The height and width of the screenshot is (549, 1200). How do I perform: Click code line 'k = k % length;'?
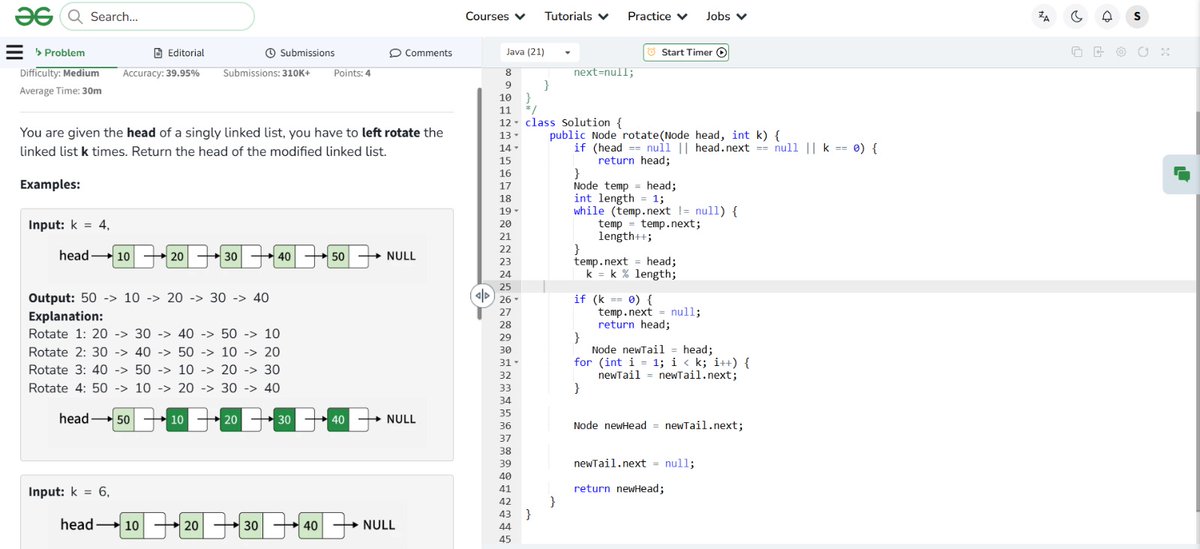[630, 274]
